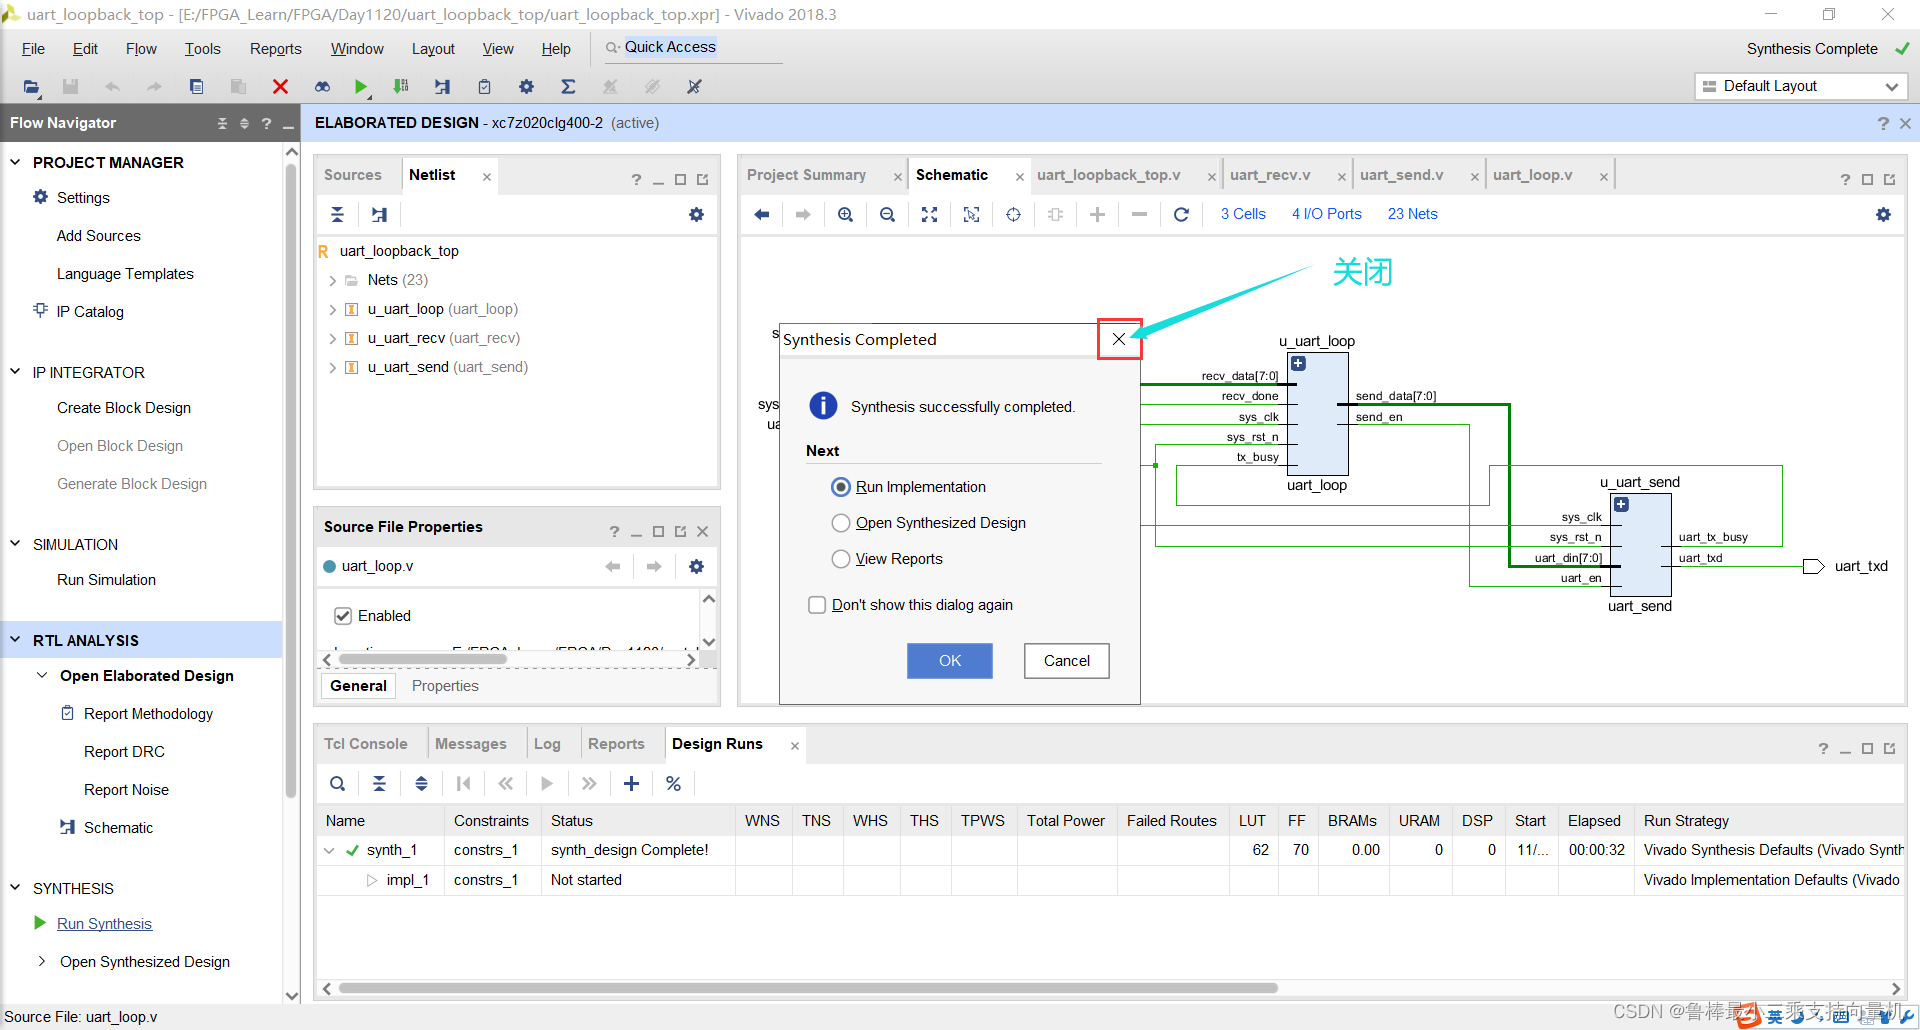Open Settings gear icon in main toolbar
The image size is (1920, 1030).
(x=526, y=87)
